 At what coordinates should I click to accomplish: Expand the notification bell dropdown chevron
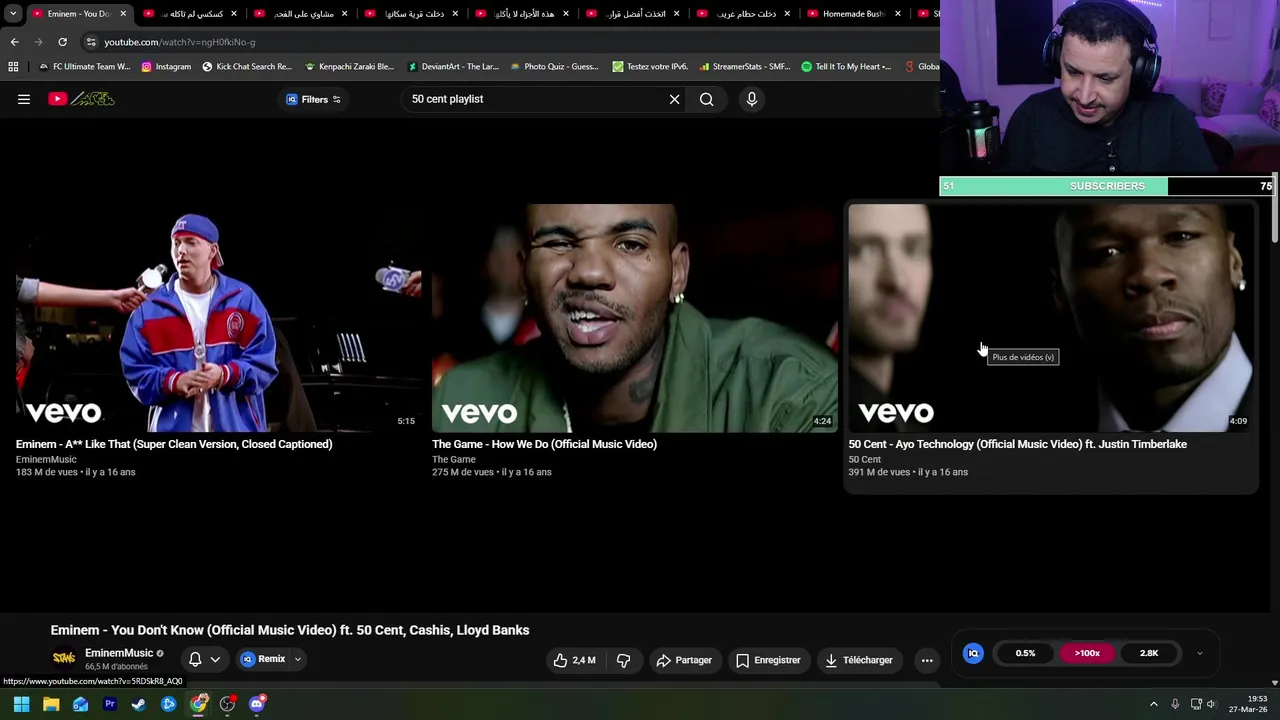pos(215,659)
